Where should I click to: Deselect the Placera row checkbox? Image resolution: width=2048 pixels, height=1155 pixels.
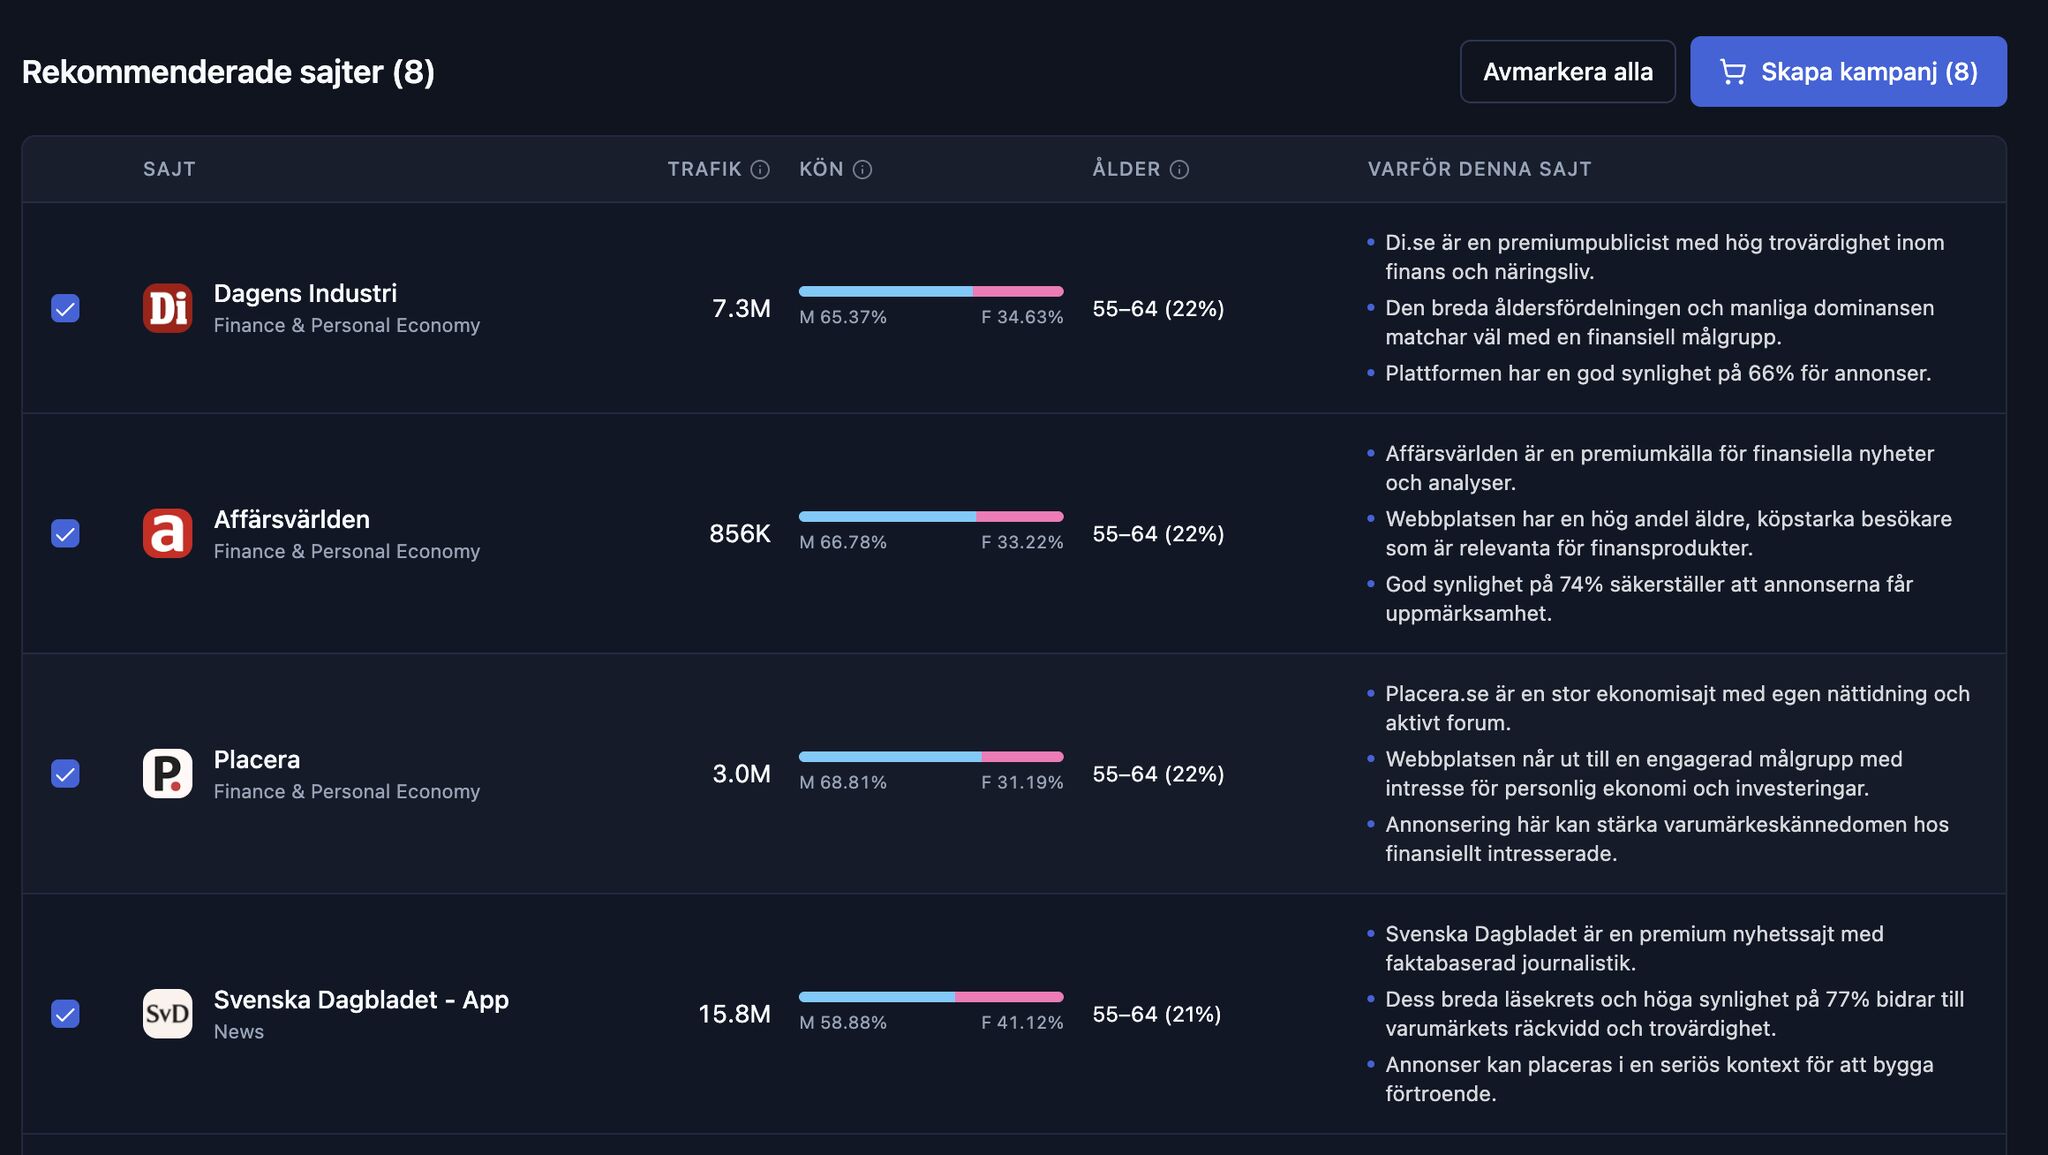point(65,773)
